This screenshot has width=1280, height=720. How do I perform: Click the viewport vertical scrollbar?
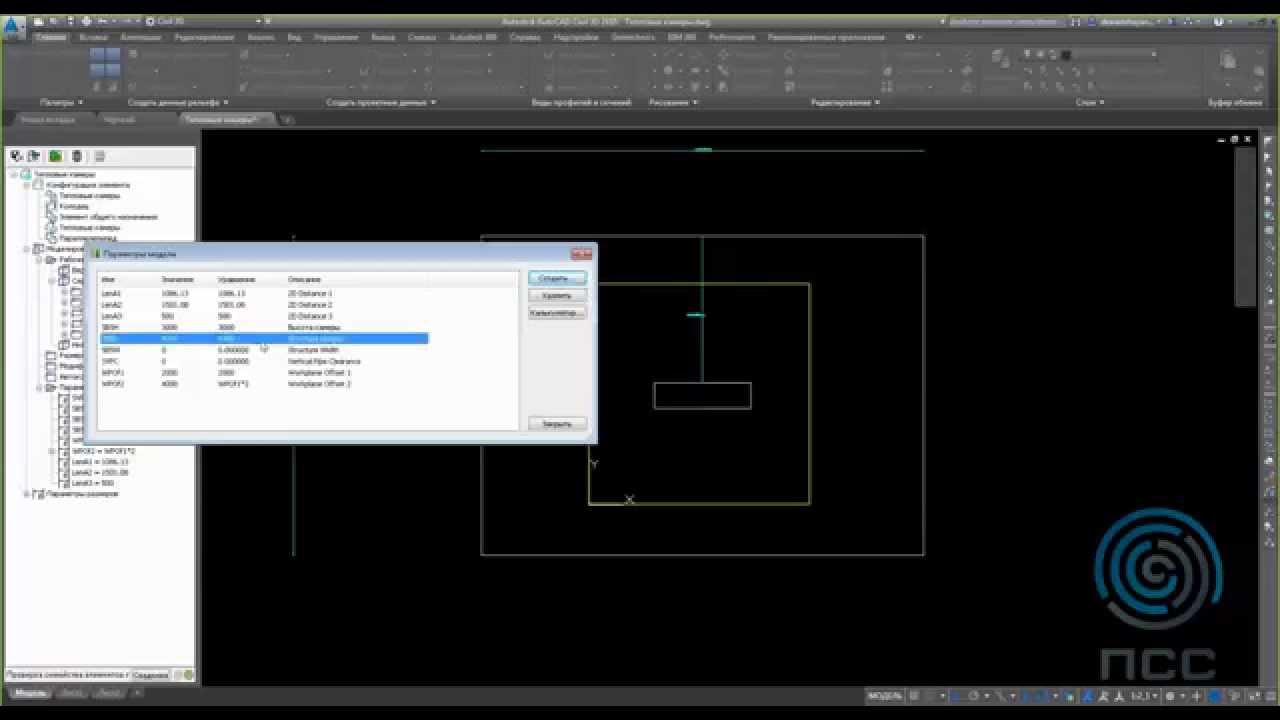[x=1244, y=226]
